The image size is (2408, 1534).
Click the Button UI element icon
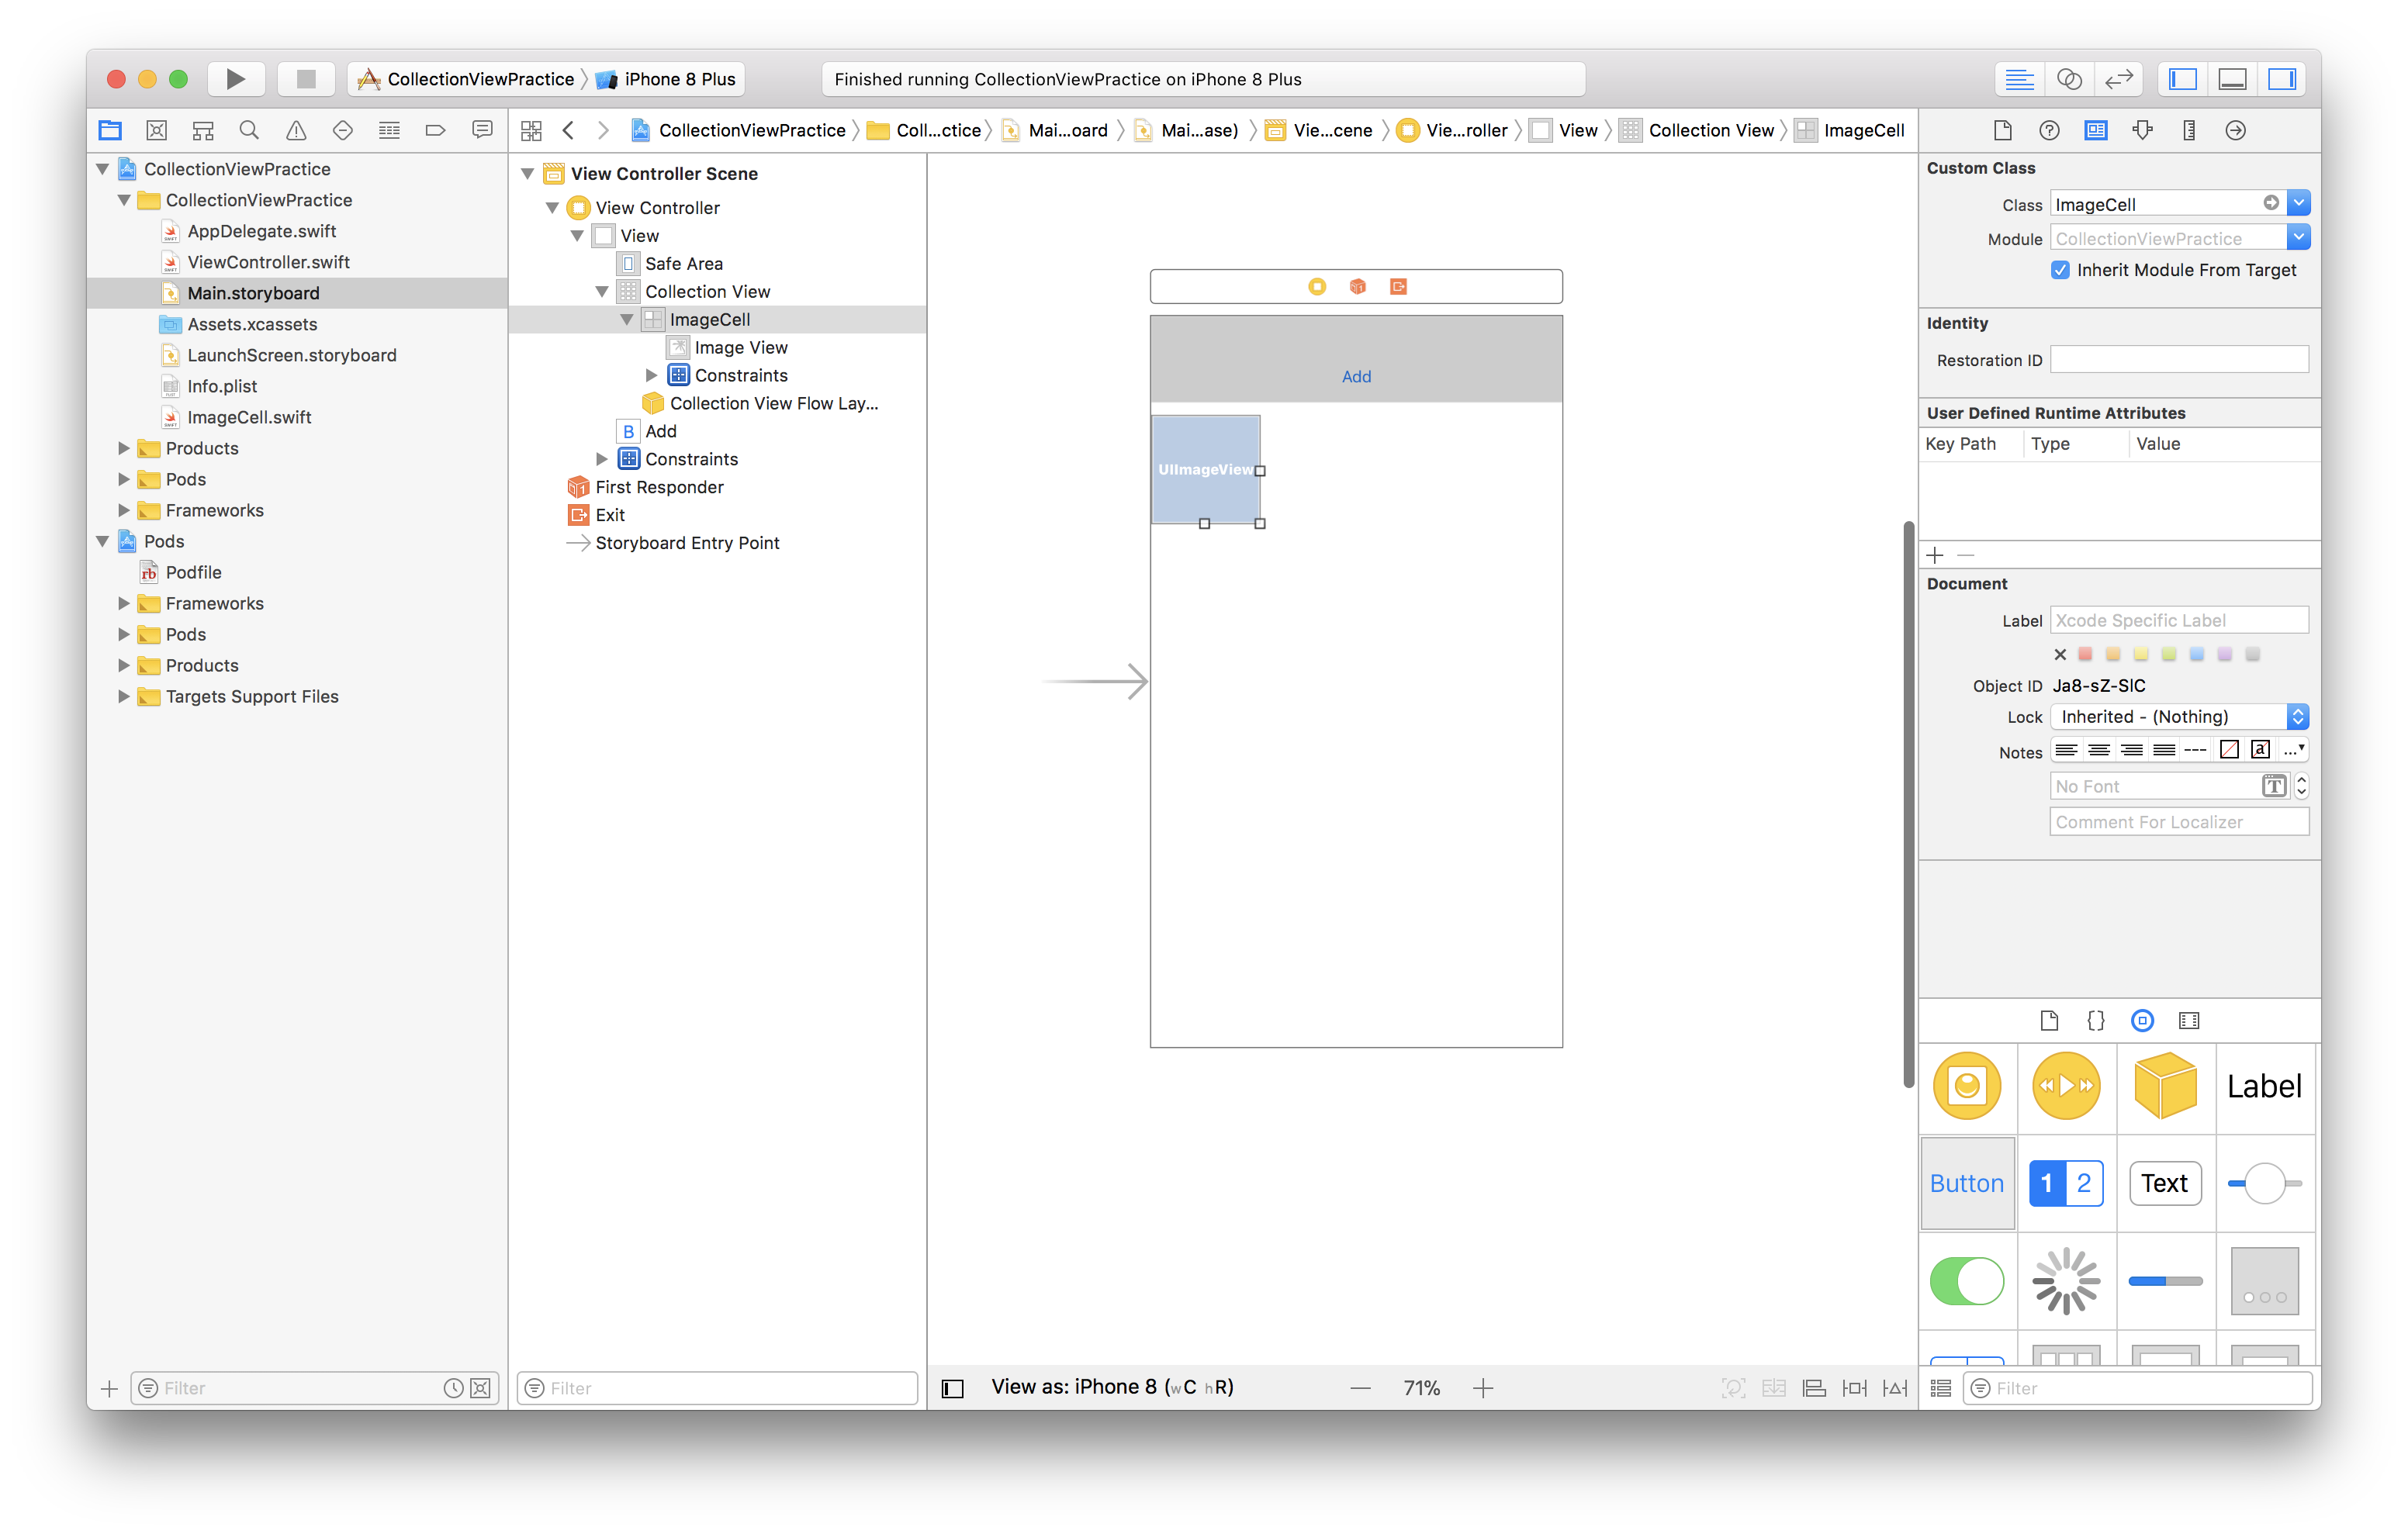click(x=1967, y=1183)
